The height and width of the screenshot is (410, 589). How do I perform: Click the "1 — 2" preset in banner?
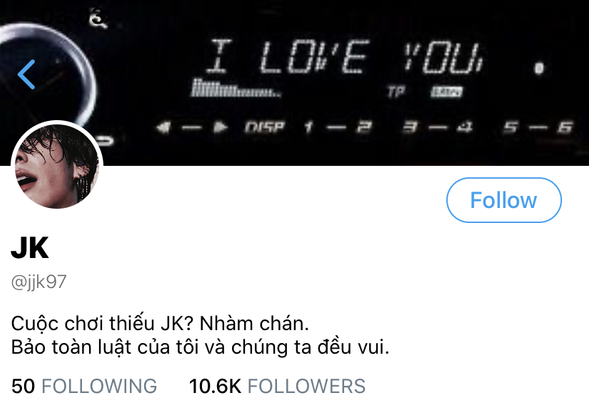tap(337, 127)
